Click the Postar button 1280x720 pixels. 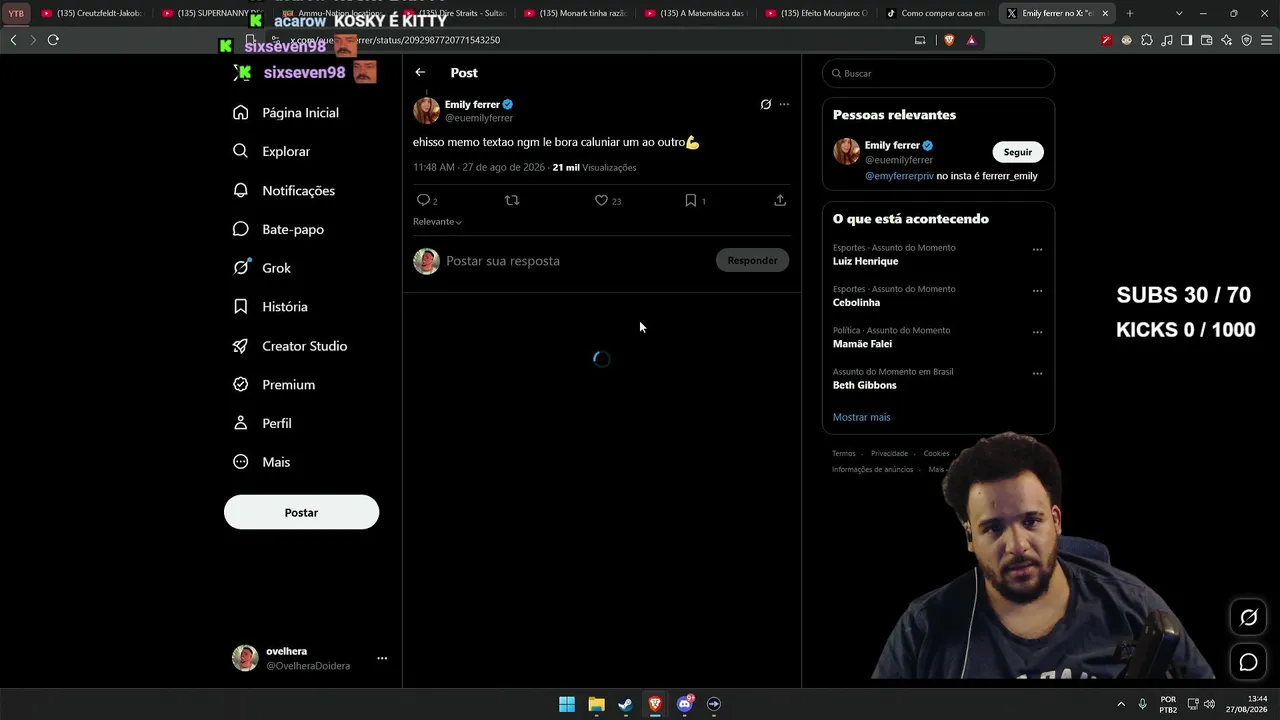pyautogui.click(x=301, y=512)
